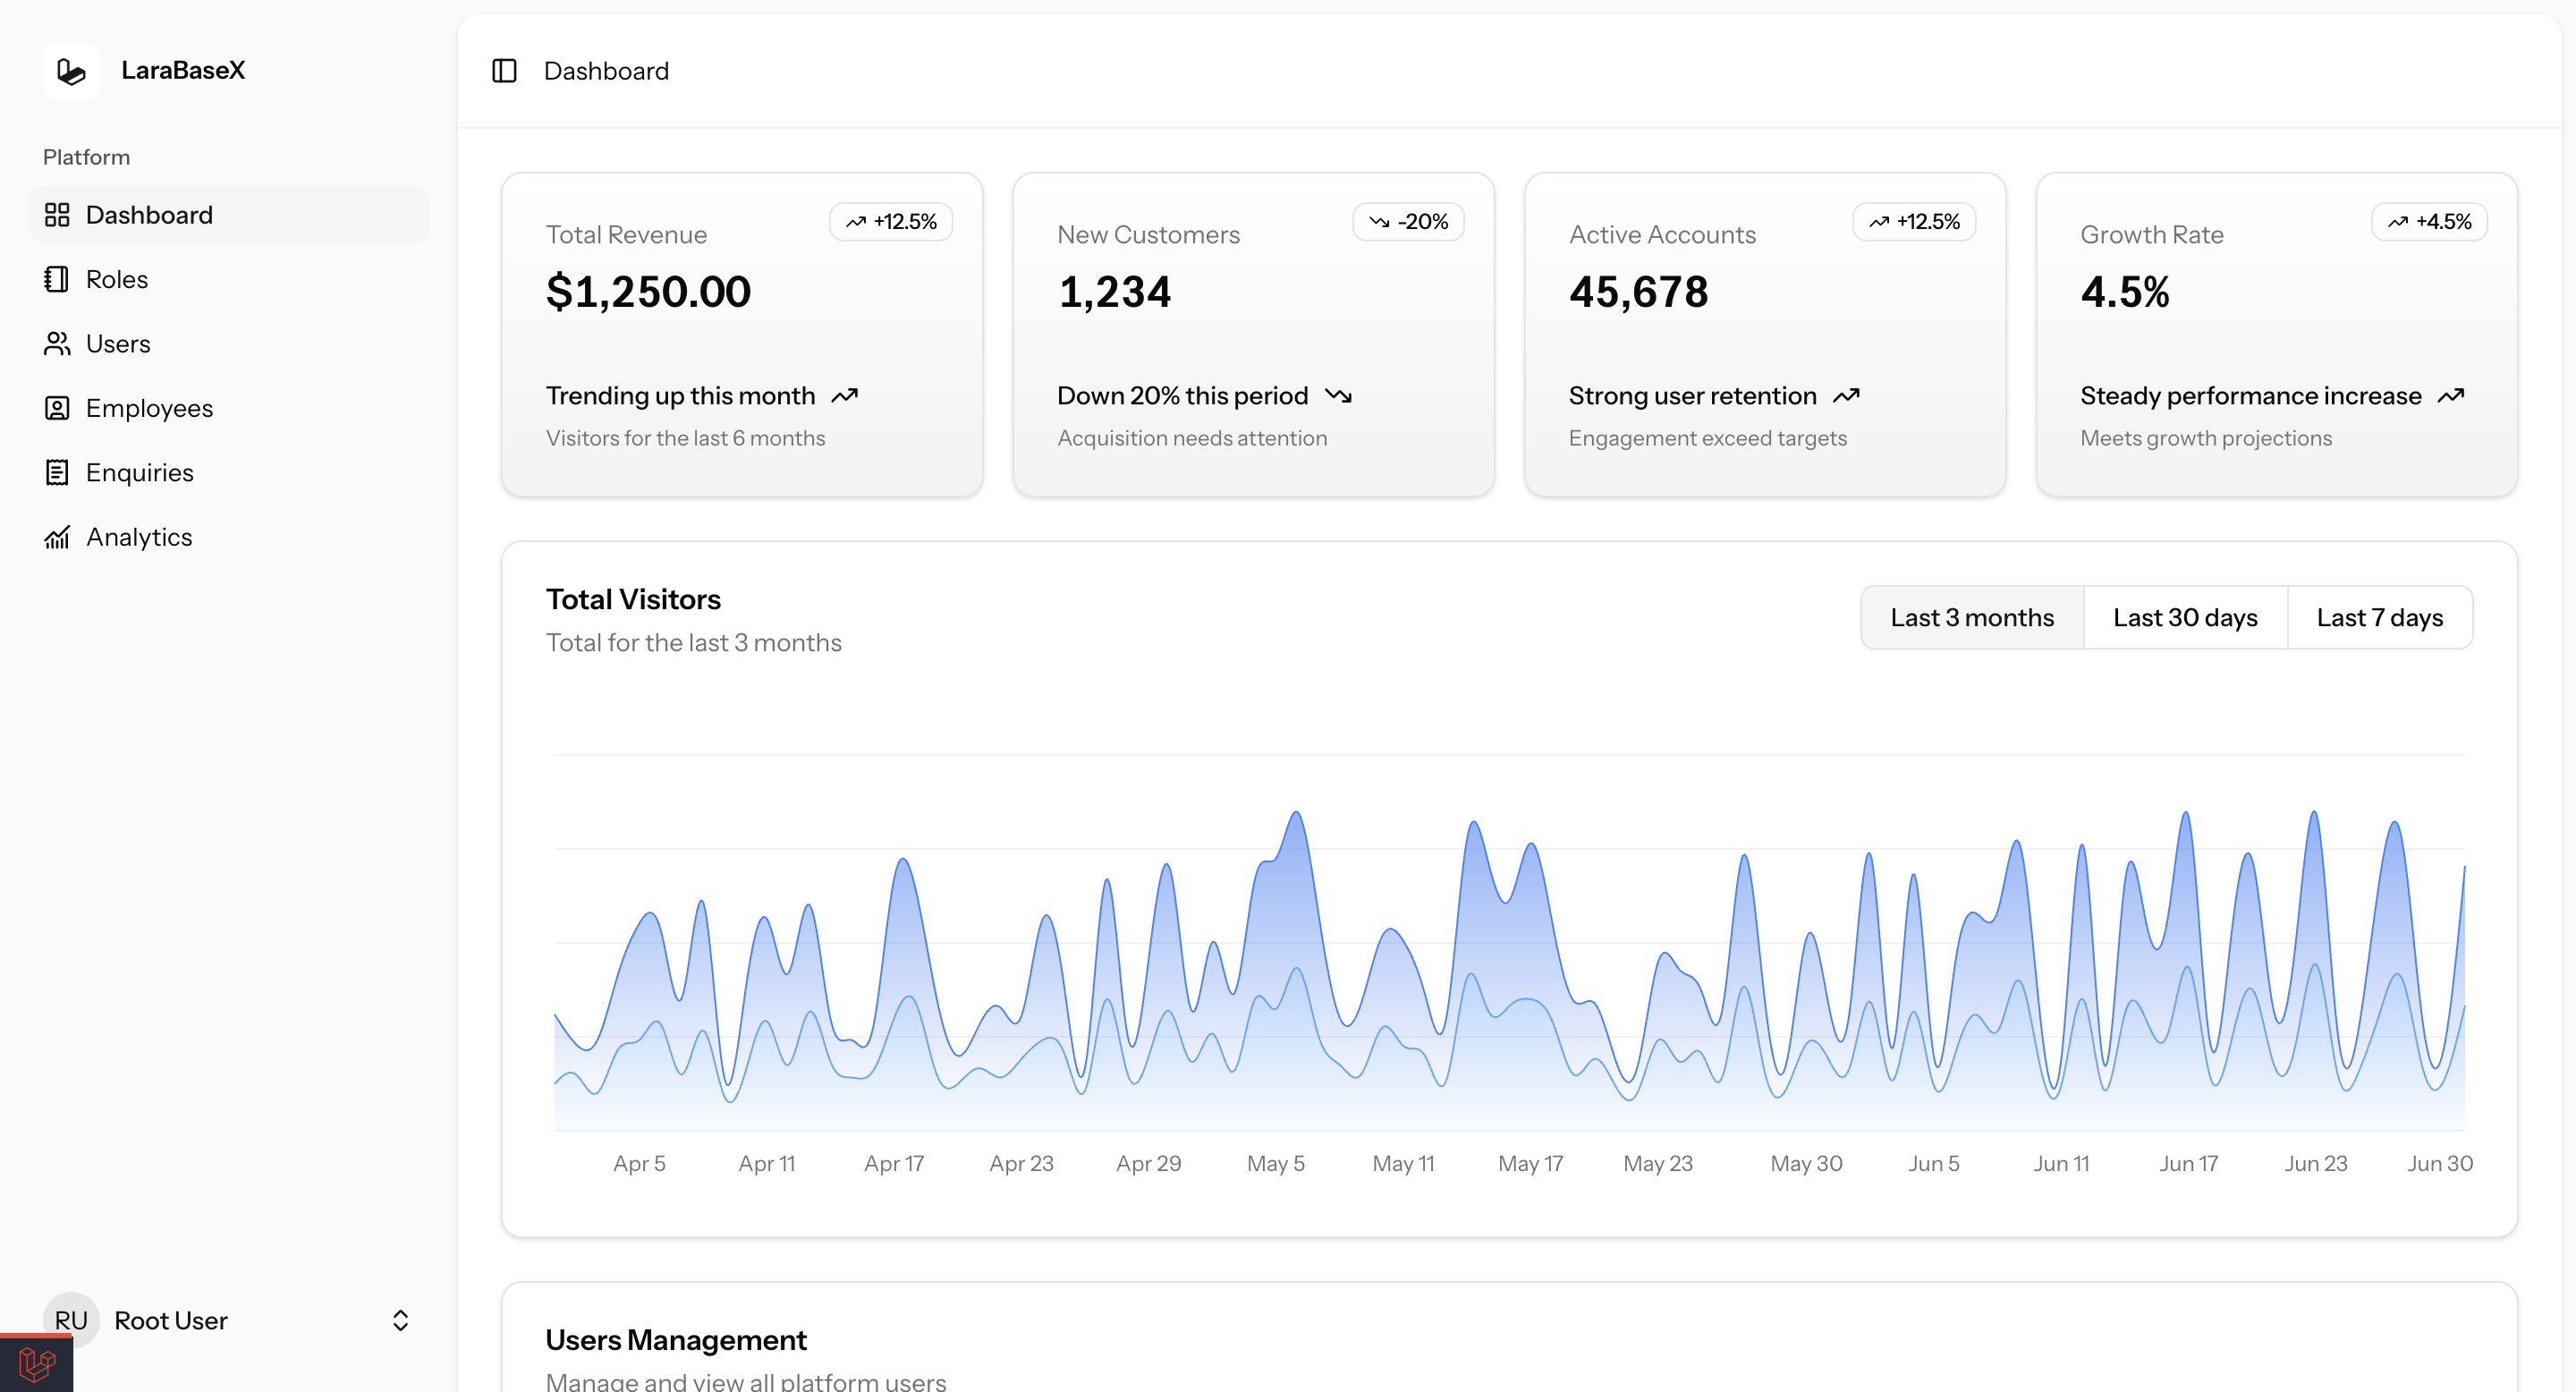
Task: Click the LaraBaseX logo icon
Action: point(71,71)
